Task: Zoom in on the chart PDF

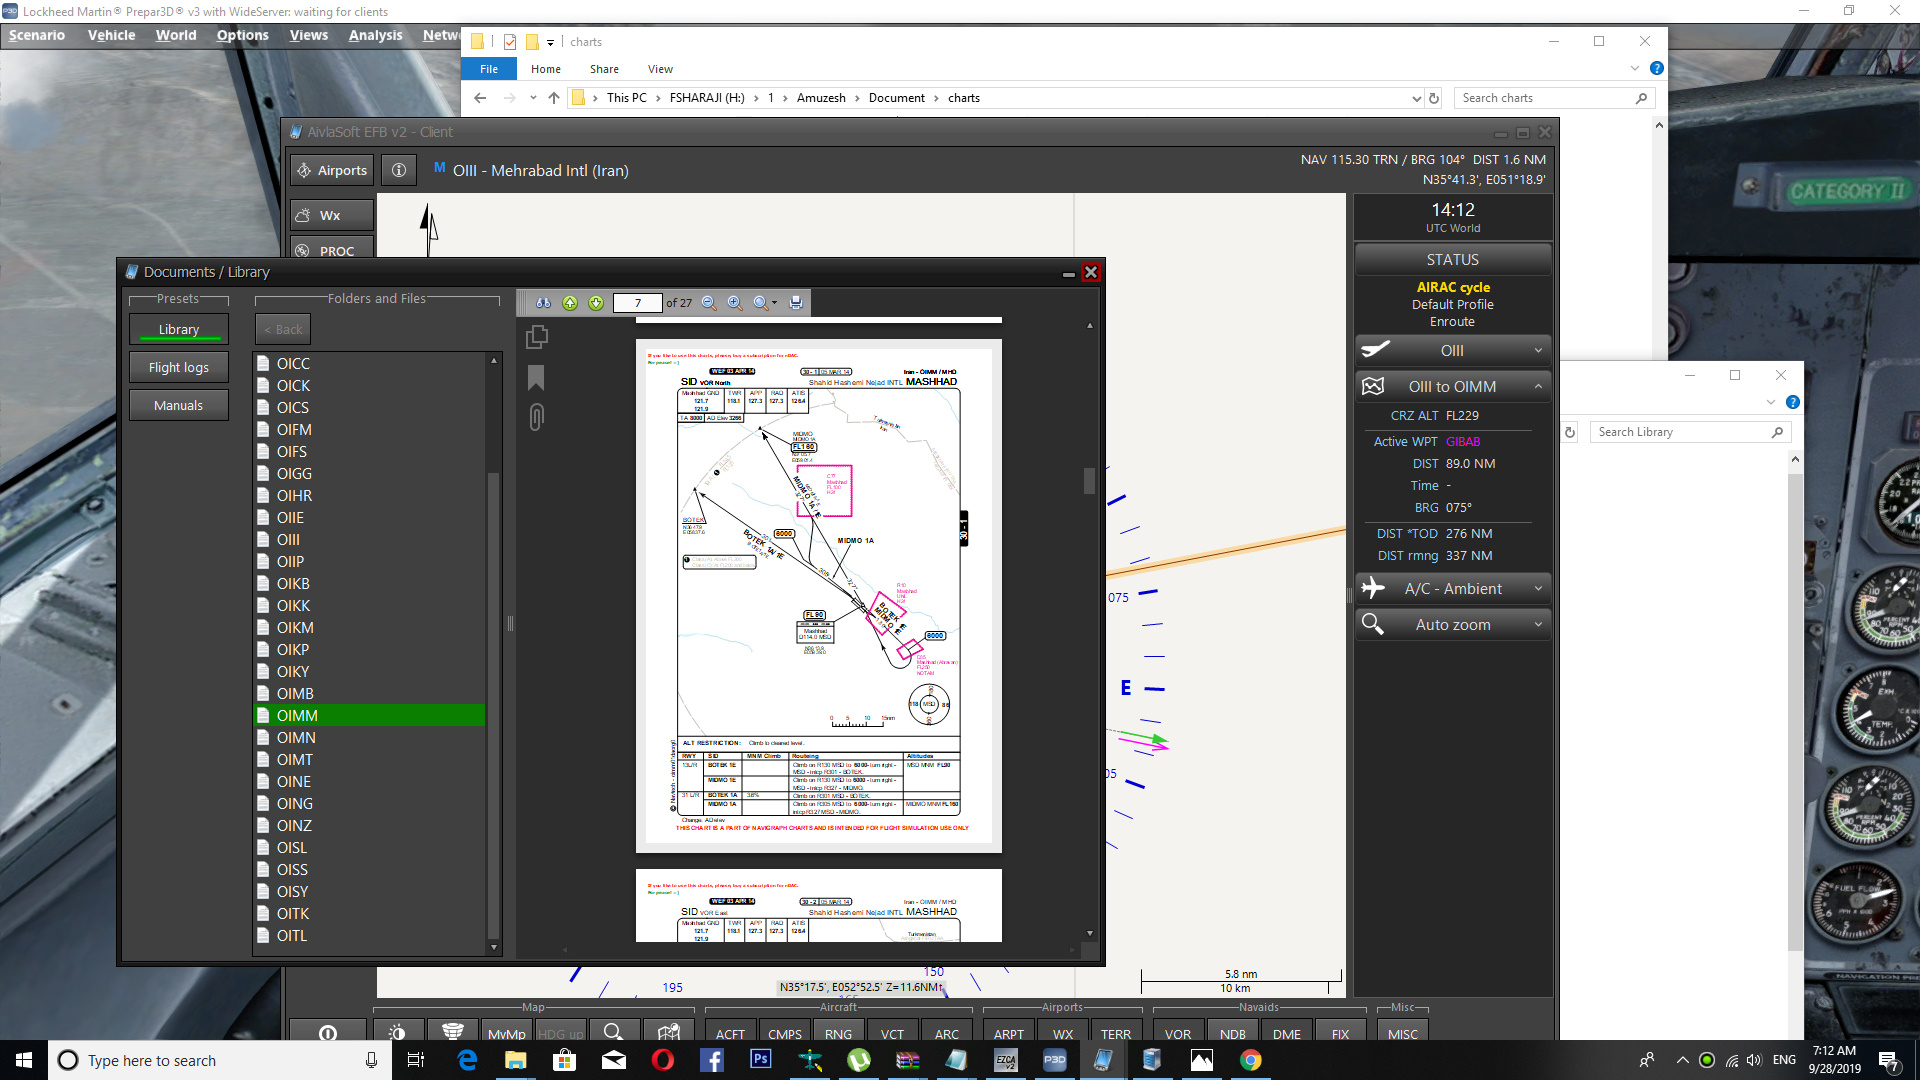Action: (735, 303)
